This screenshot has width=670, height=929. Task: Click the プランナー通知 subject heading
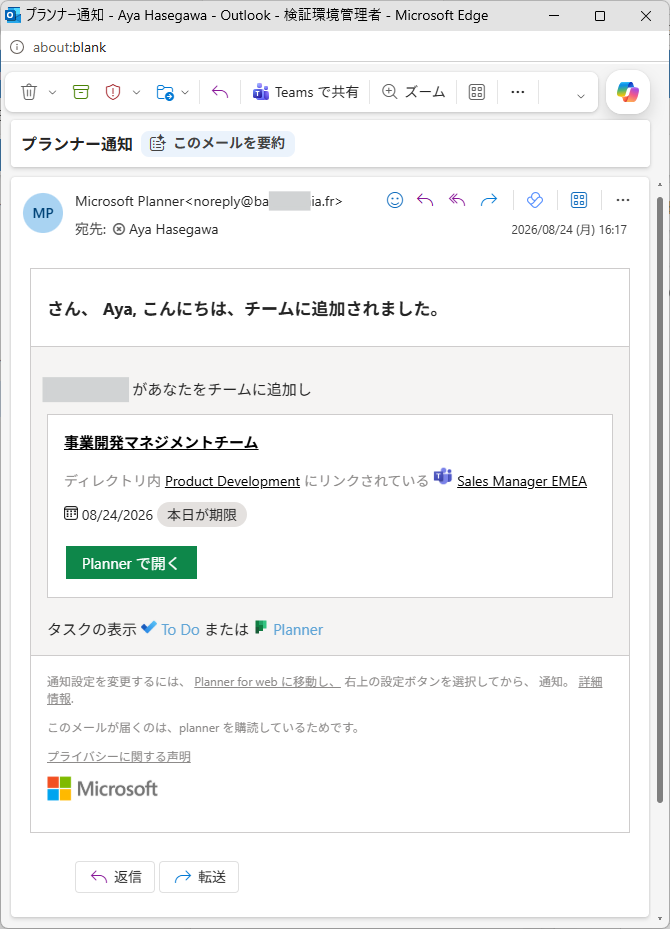(77, 144)
